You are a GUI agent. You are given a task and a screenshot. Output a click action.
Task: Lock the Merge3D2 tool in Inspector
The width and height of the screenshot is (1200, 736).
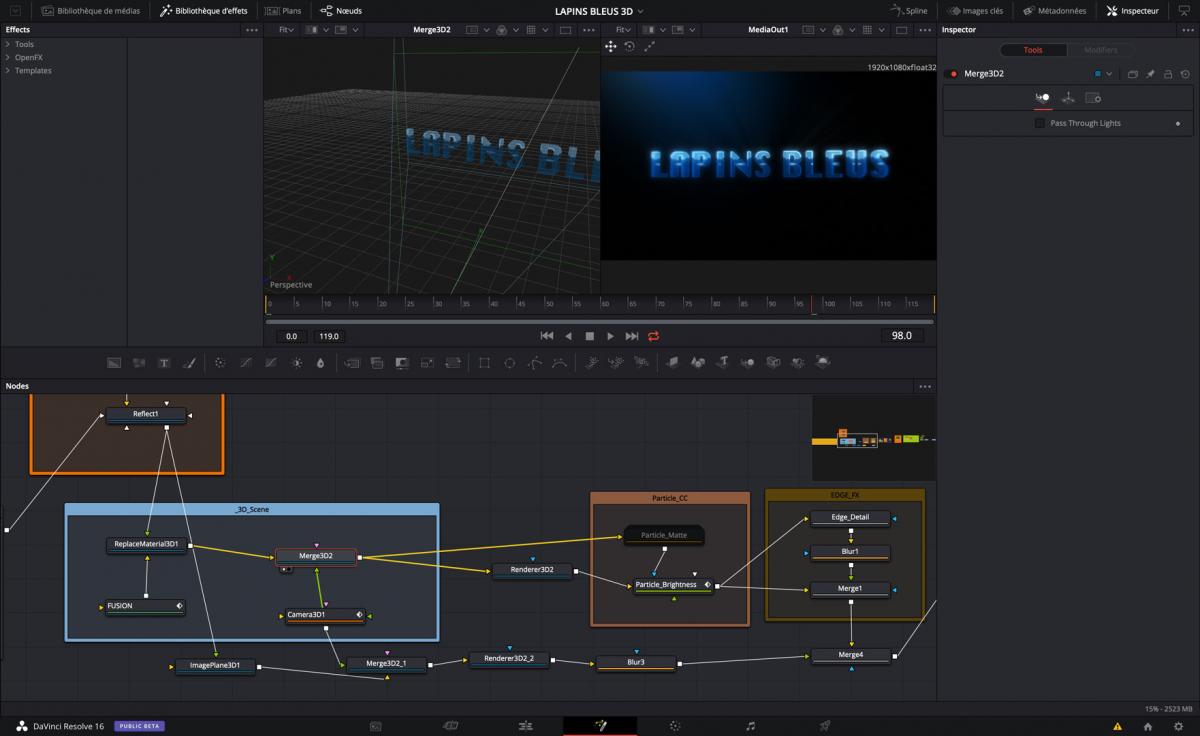pos(1168,74)
